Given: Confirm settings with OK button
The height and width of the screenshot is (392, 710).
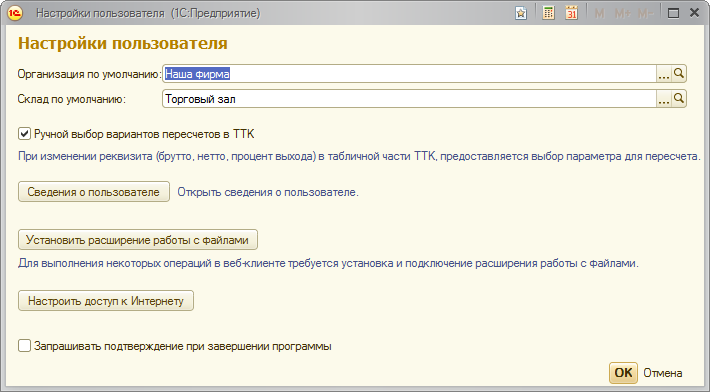Looking at the screenshot, I should click(623, 373).
